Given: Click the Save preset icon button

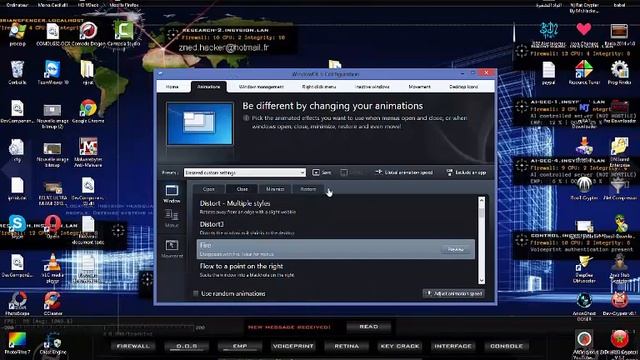Looking at the screenshot, I should (x=321, y=173).
